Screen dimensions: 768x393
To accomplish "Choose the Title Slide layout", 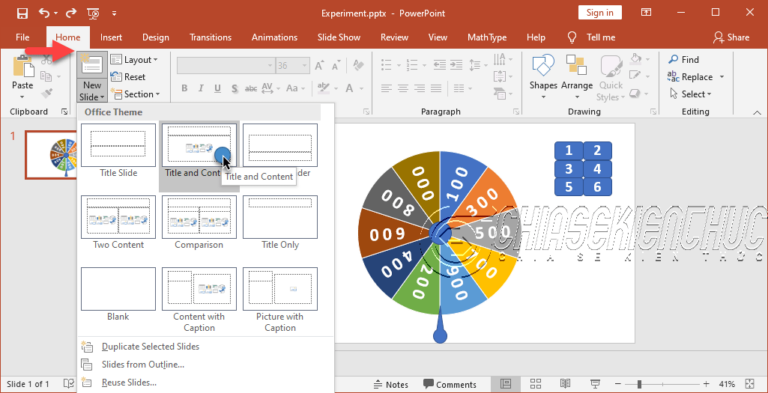I will [118, 150].
